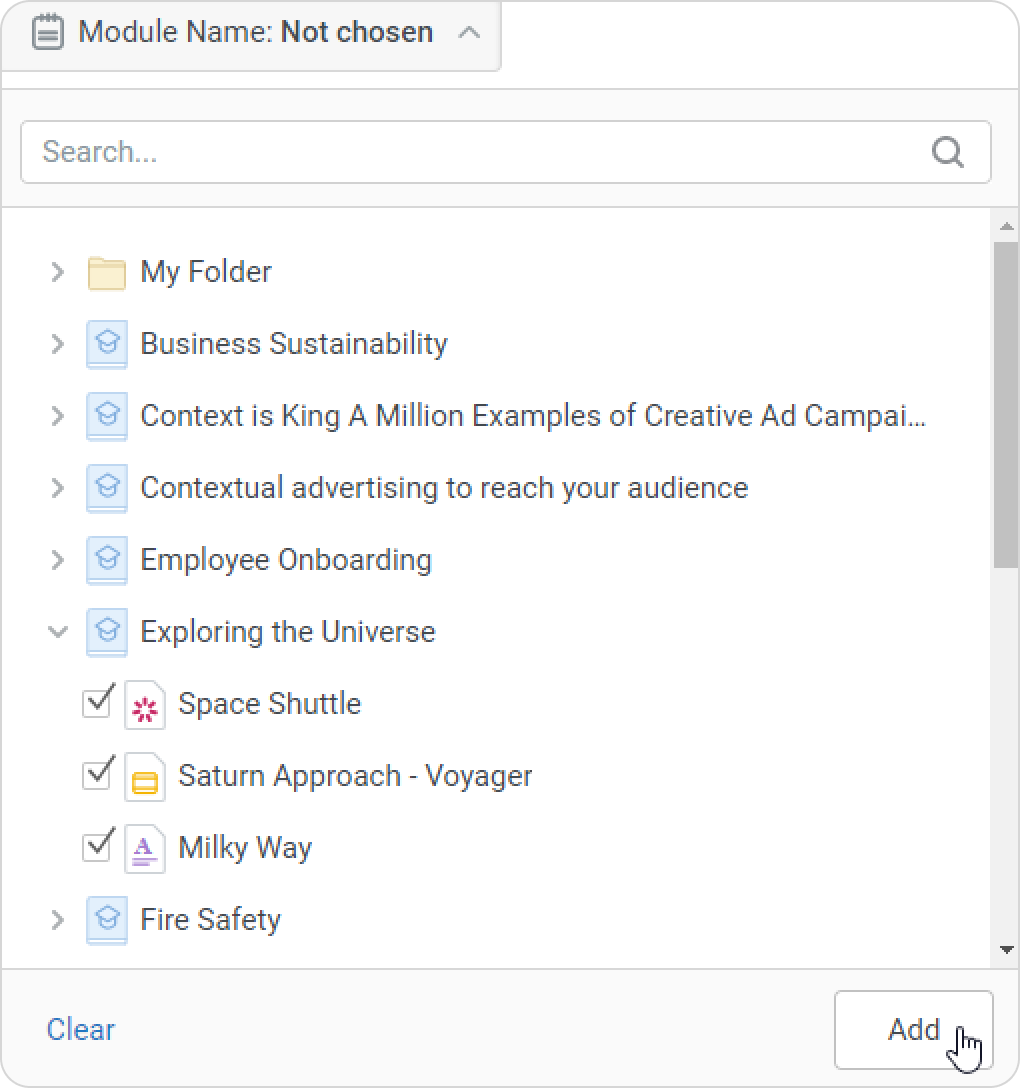1020x1088 pixels.
Task: Expand the Fire Safety course
Action: point(58,920)
